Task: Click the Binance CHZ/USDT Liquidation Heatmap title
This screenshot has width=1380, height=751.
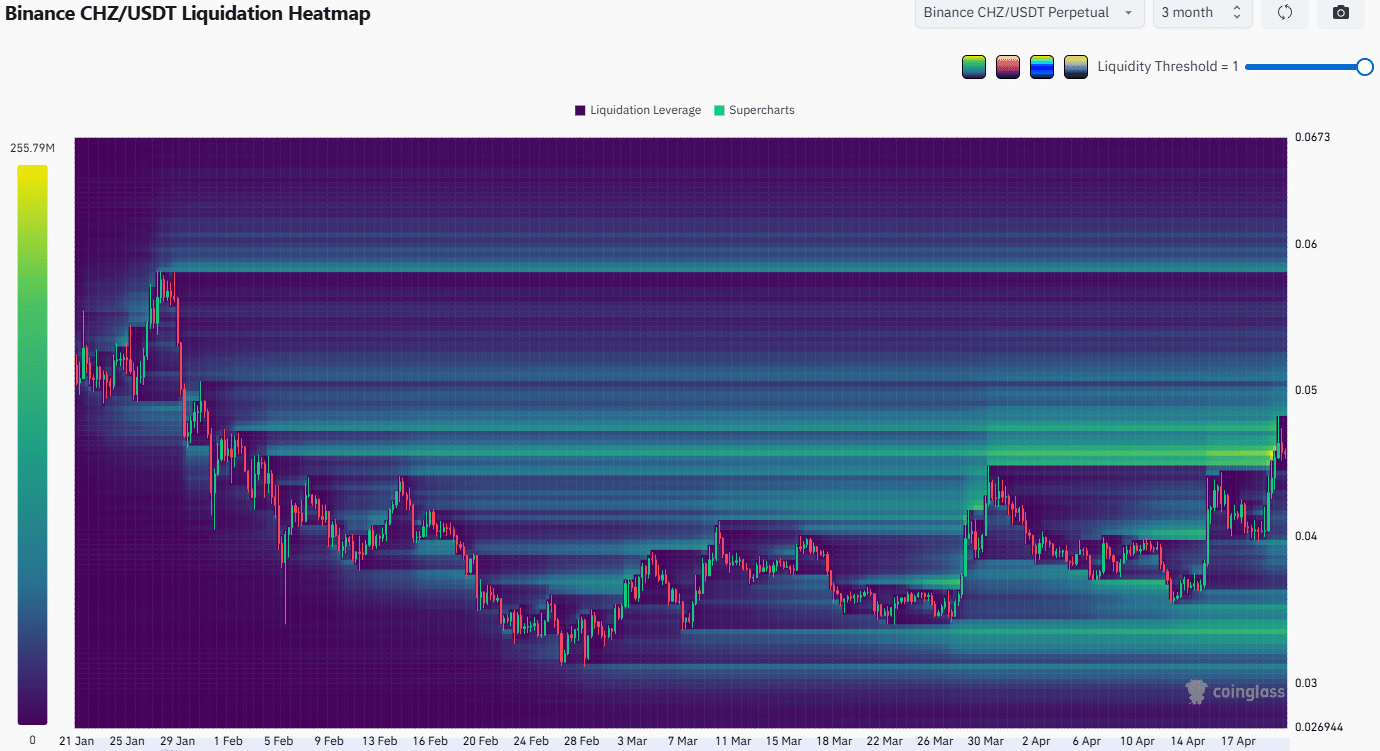Action: coord(188,14)
